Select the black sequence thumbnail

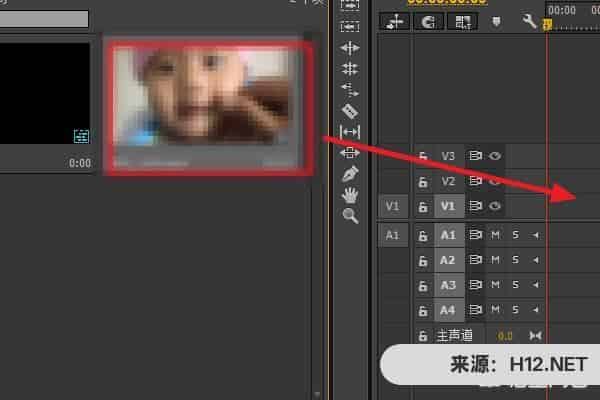pos(45,93)
